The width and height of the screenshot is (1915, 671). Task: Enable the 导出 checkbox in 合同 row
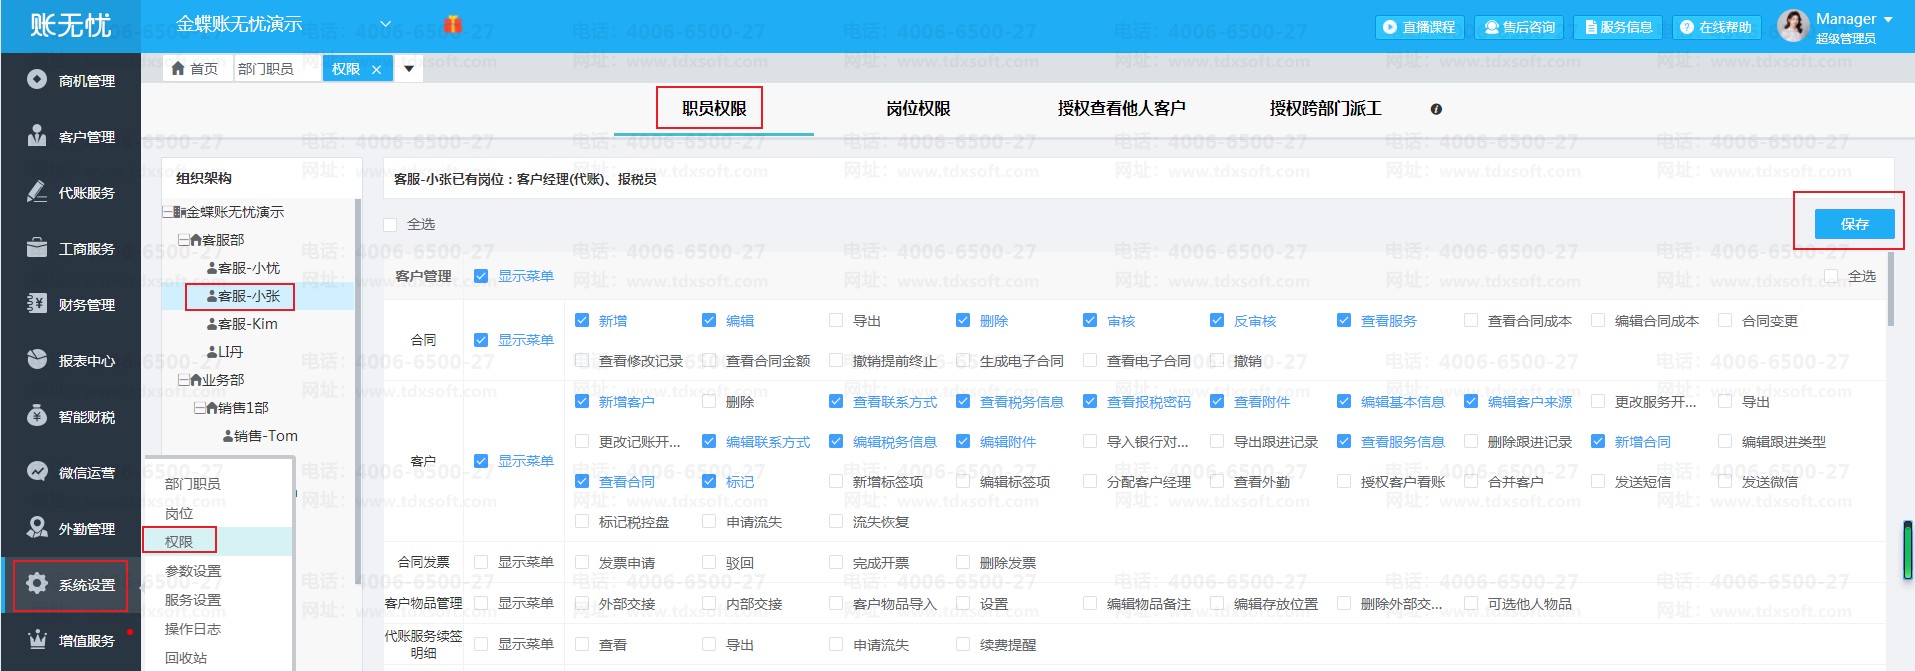(836, 321)
